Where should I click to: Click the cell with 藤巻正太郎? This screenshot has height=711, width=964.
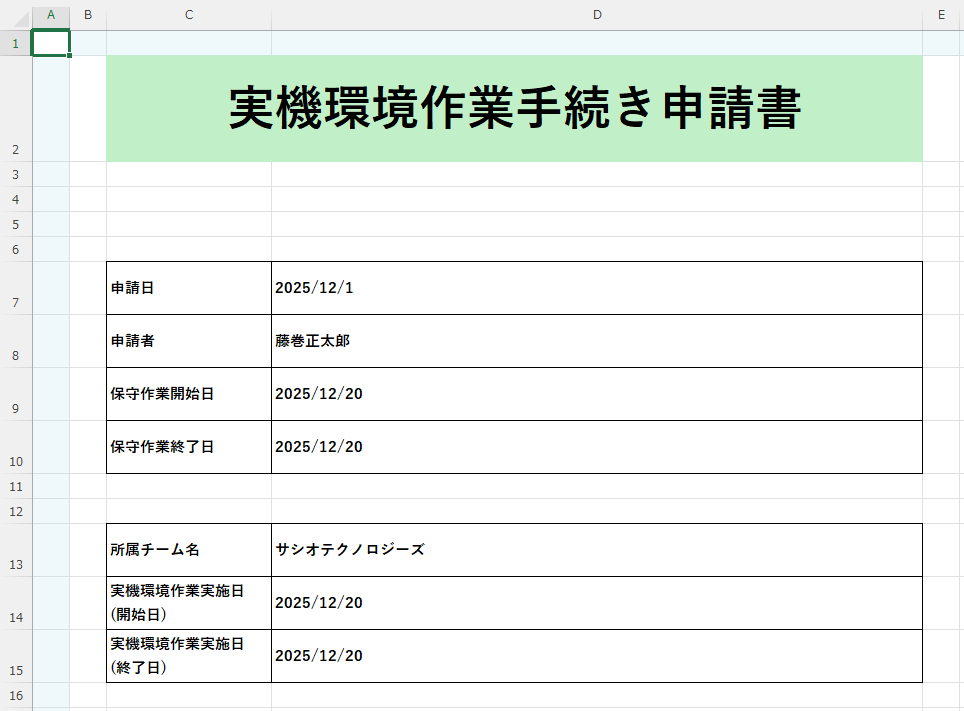(x=597, y=341)
